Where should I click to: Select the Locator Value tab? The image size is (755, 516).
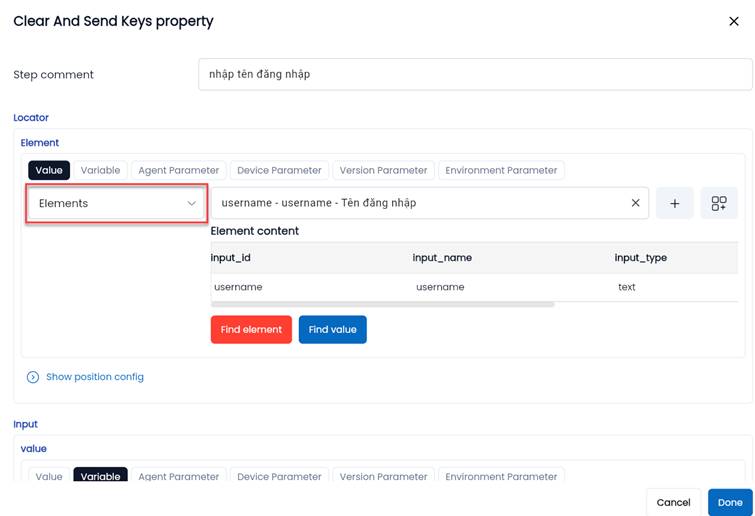pyautogui.click(x=49, y=170)
